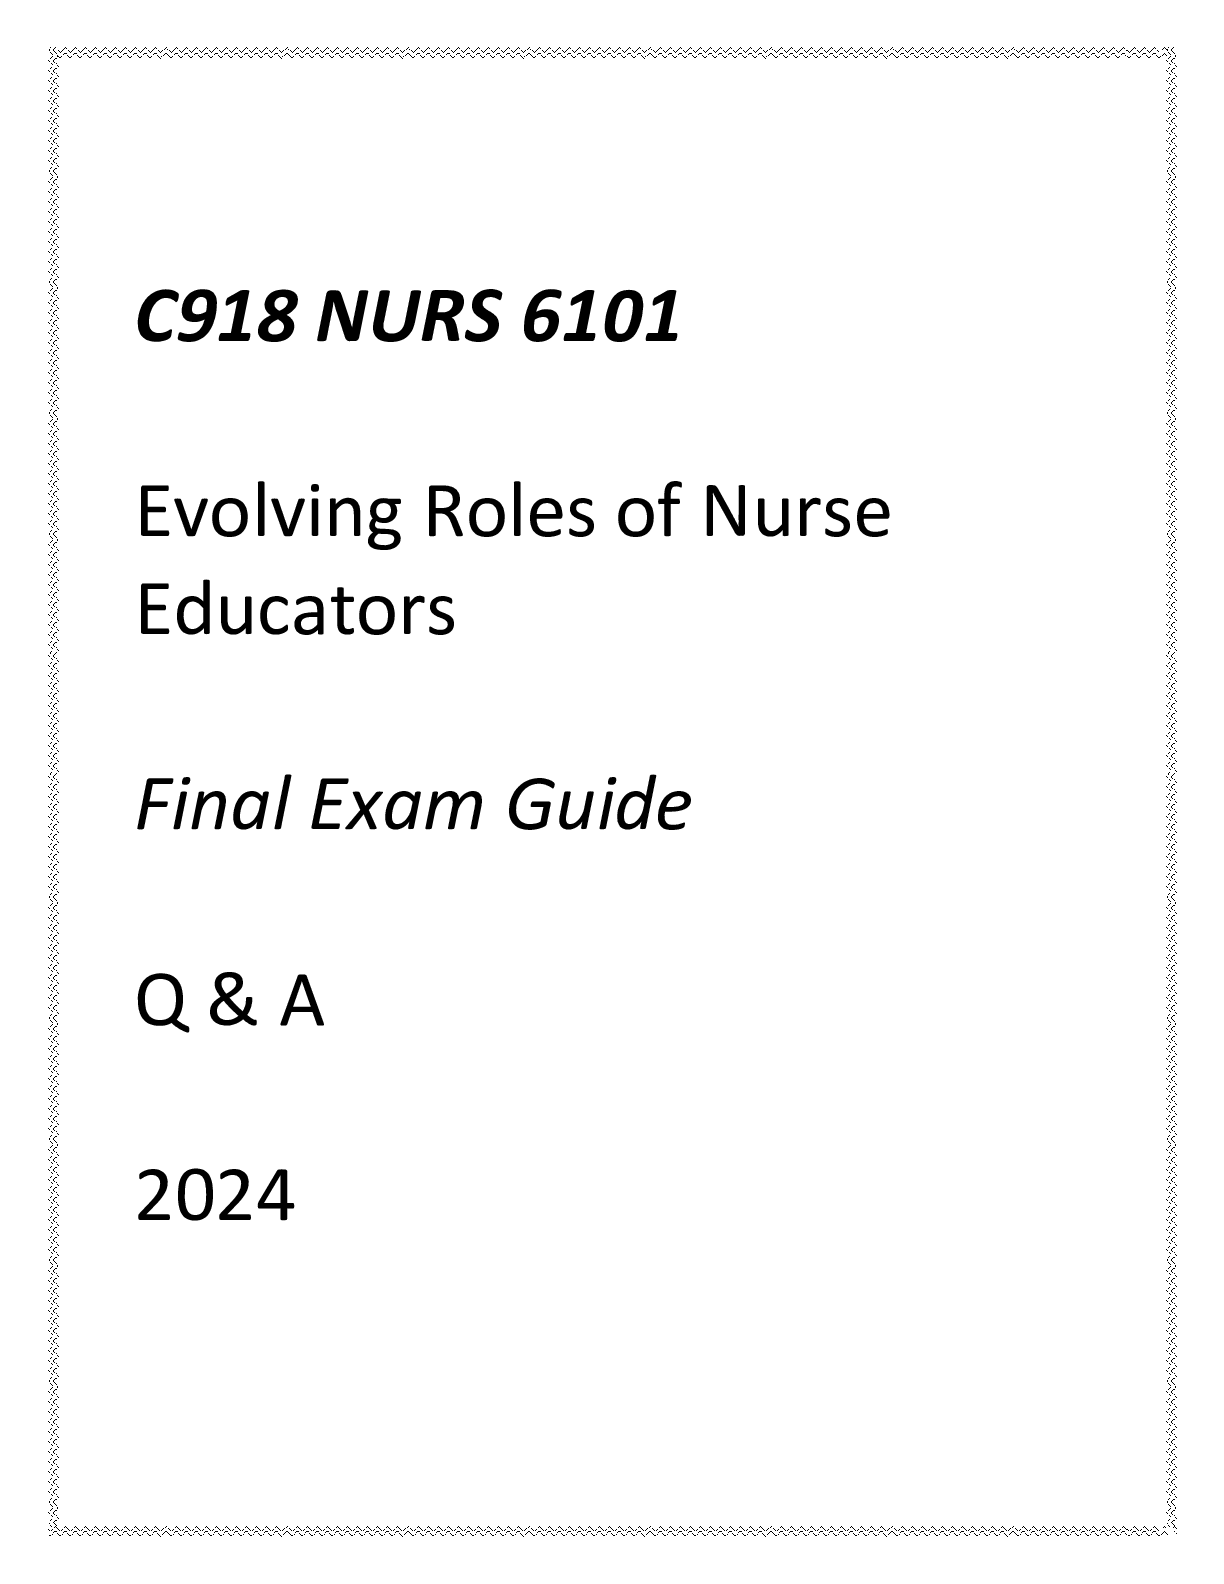This screenshot has width=1224, height=1584.
Task: Click the italic word "Guide"
Action: tap(598, 805)
